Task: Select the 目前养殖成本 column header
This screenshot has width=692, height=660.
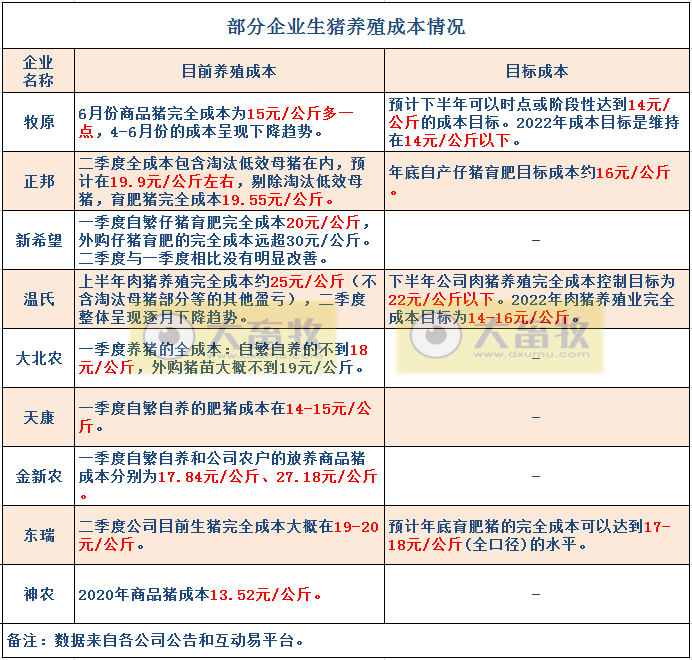Action: pyautogui.click(x=229, y=71)
